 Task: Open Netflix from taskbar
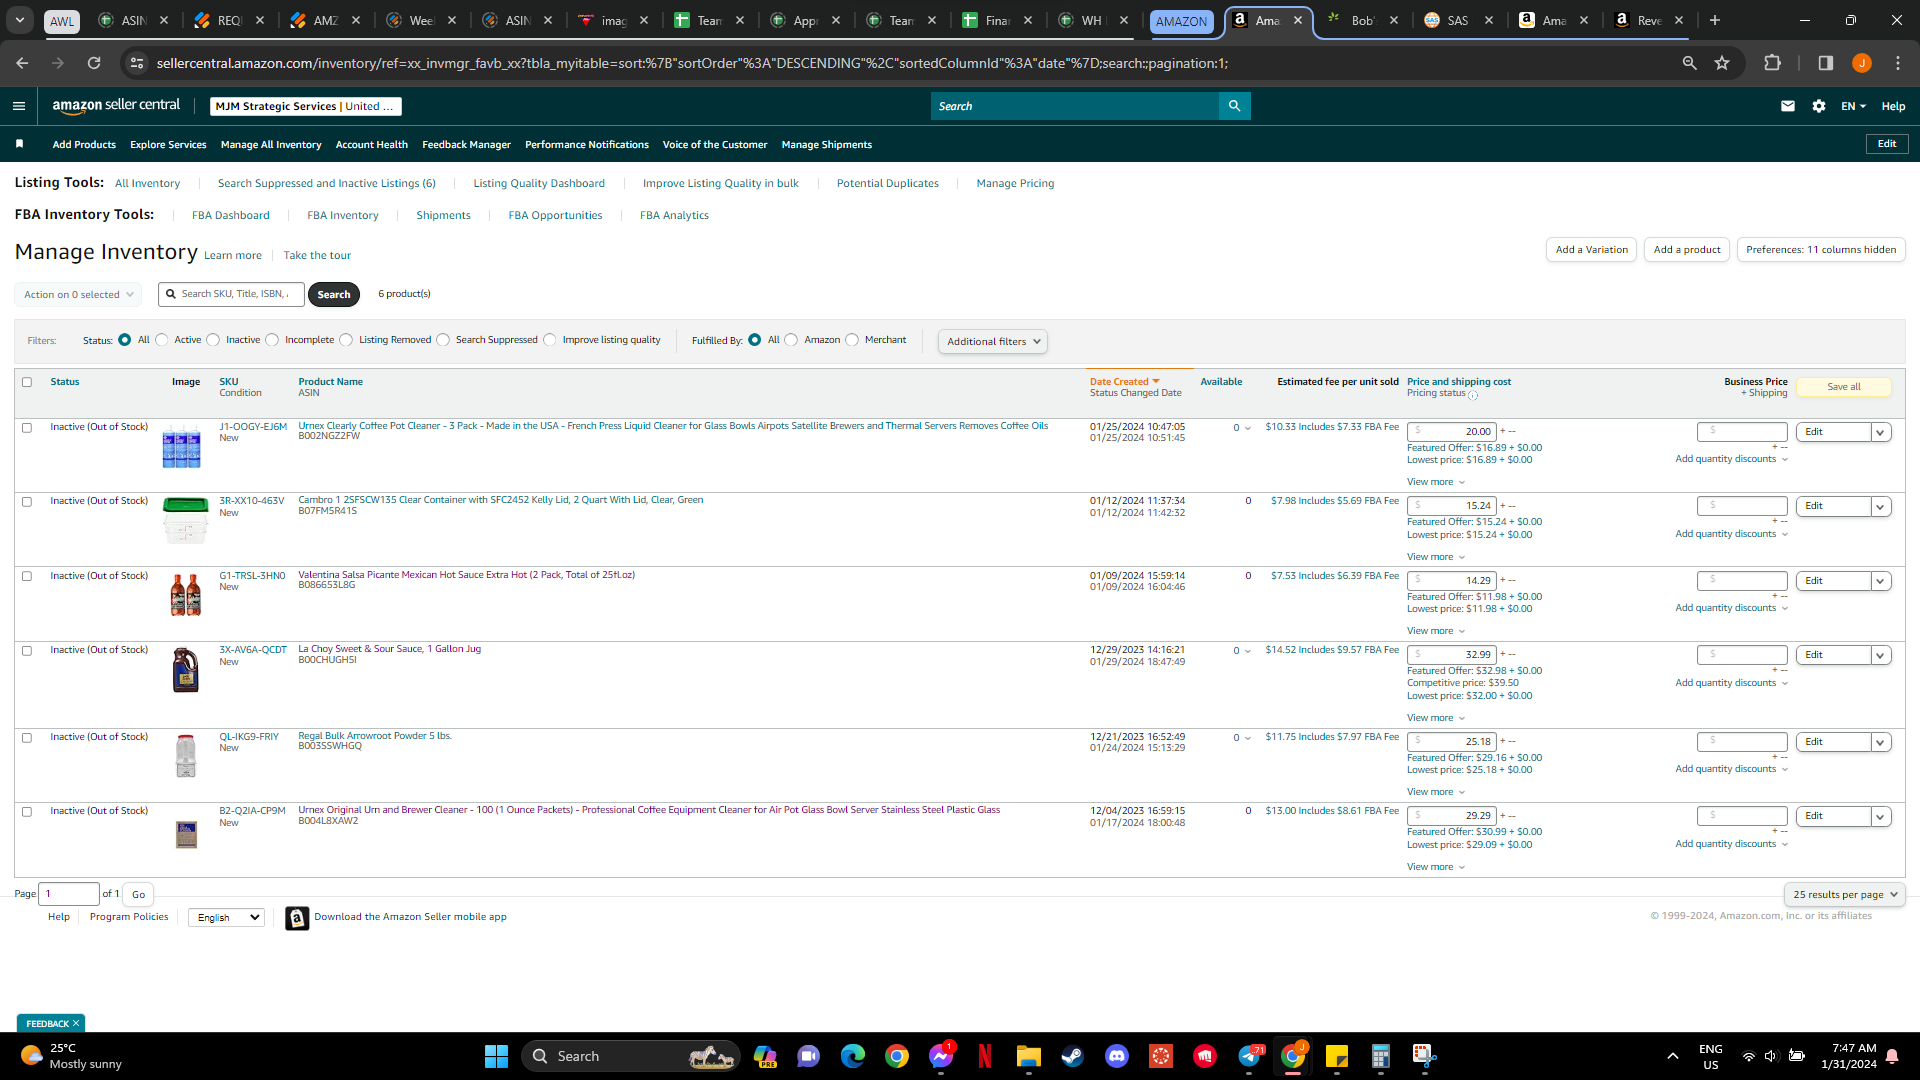pos(985,1056)
